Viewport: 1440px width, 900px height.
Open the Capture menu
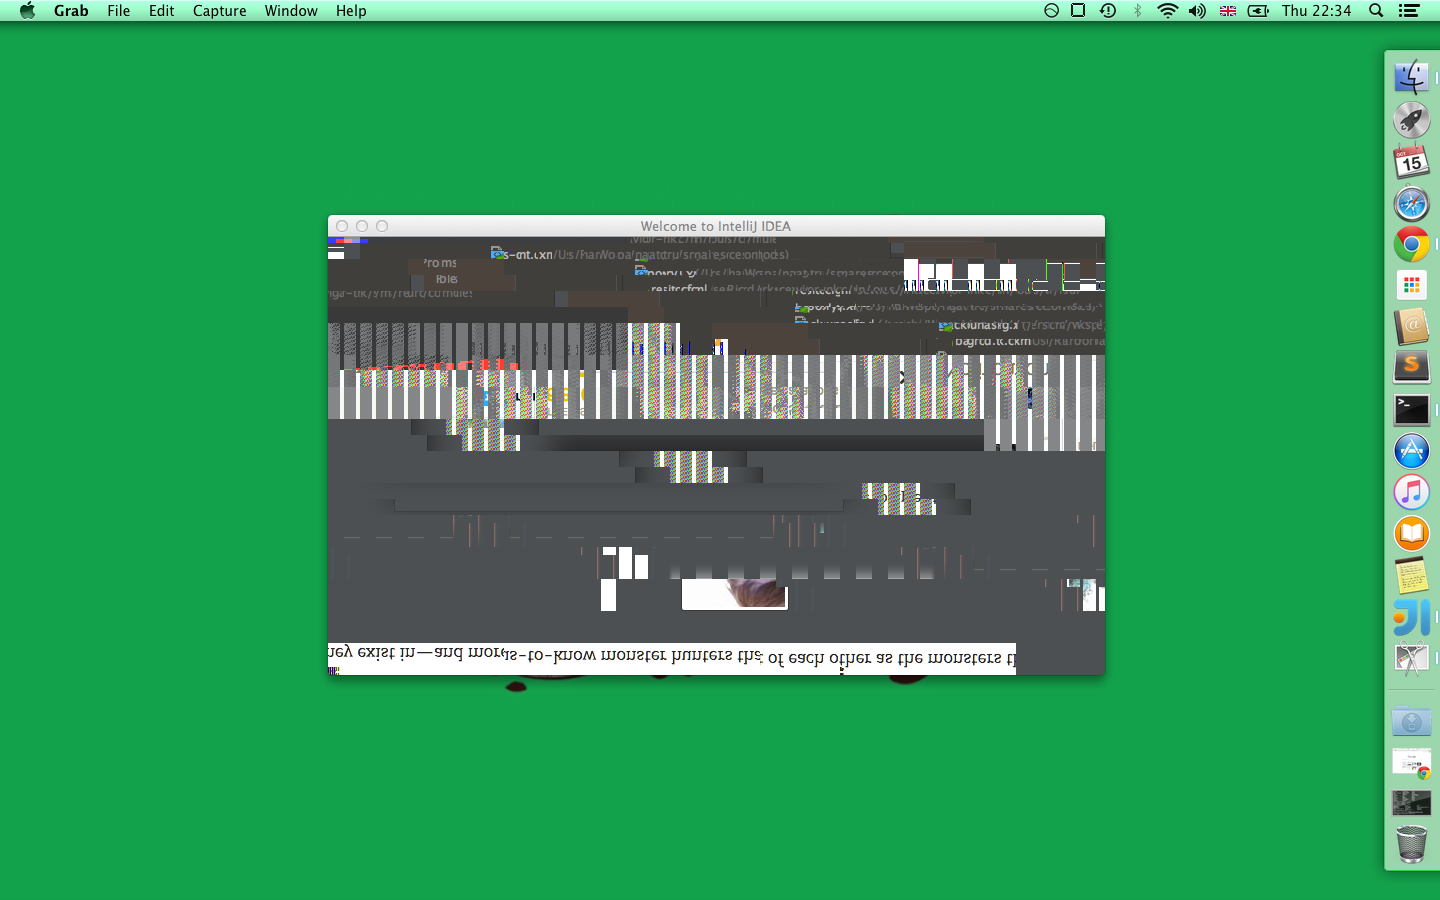[220, 11]
